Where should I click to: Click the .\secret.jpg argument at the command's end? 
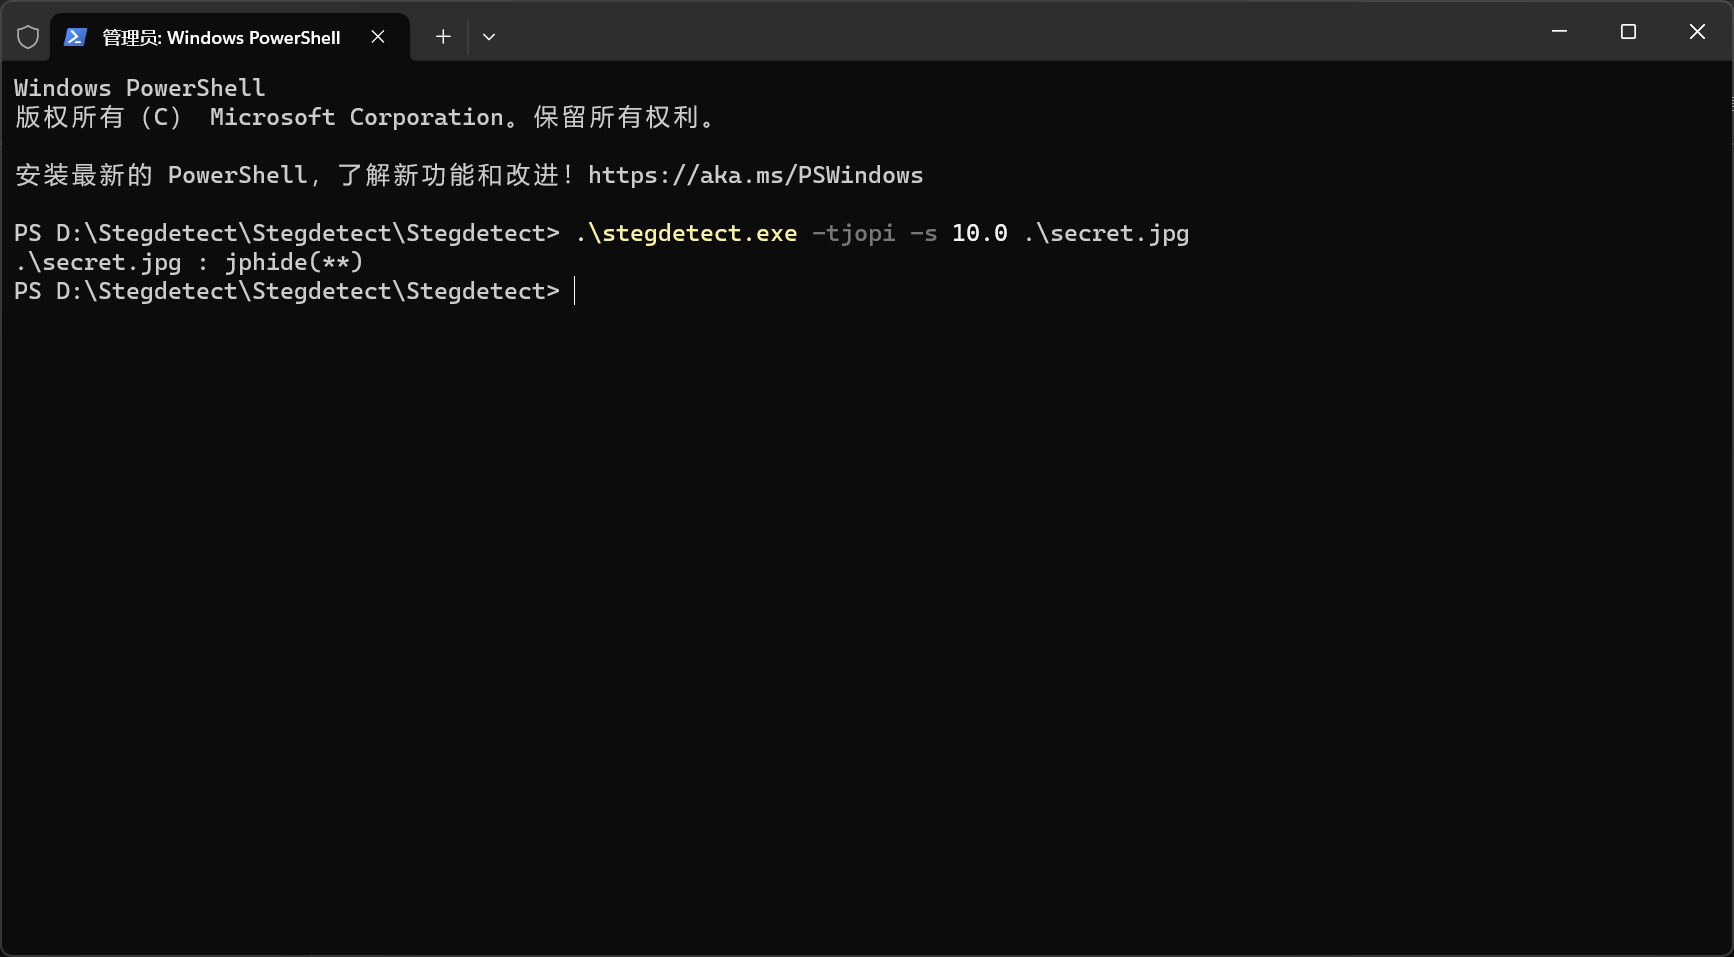tap(1106, 233)
